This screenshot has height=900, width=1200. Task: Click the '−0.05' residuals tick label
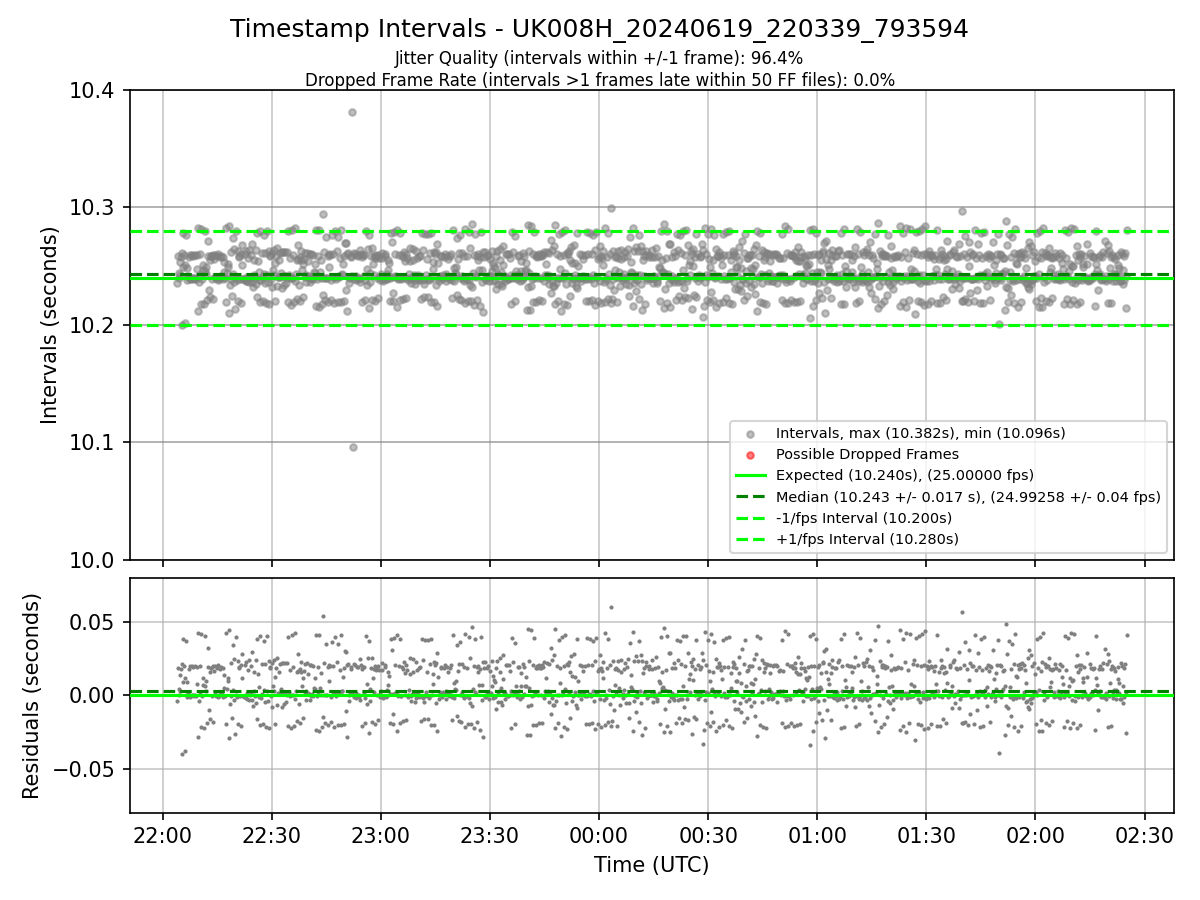coord(86,769)
